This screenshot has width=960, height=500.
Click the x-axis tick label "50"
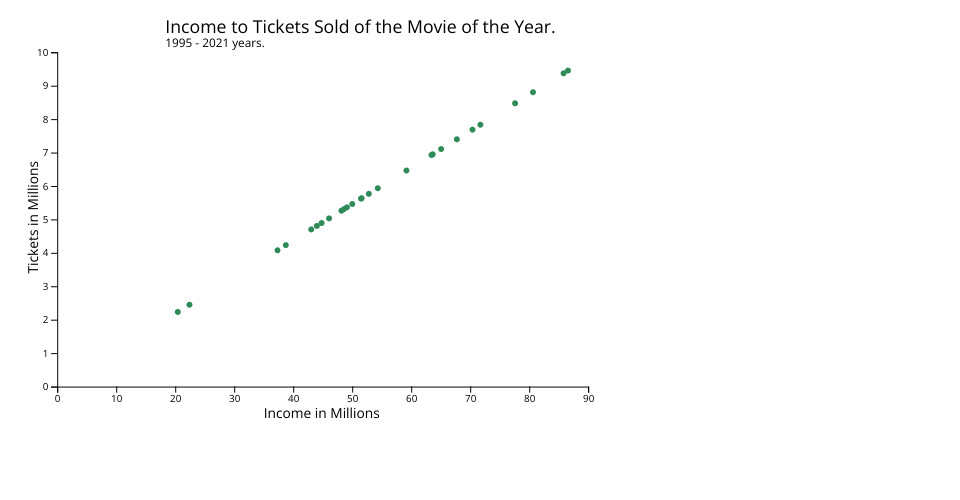click(352, 398)
